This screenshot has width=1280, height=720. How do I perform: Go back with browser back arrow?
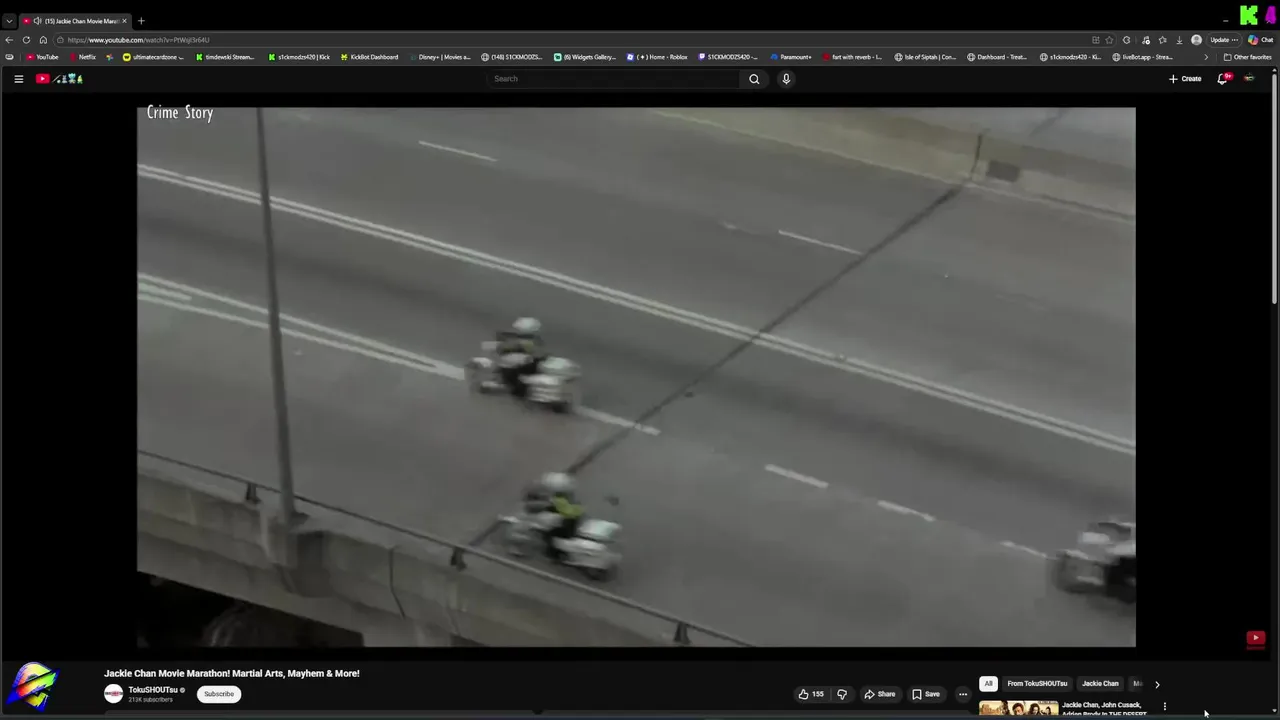coord(9,40)
